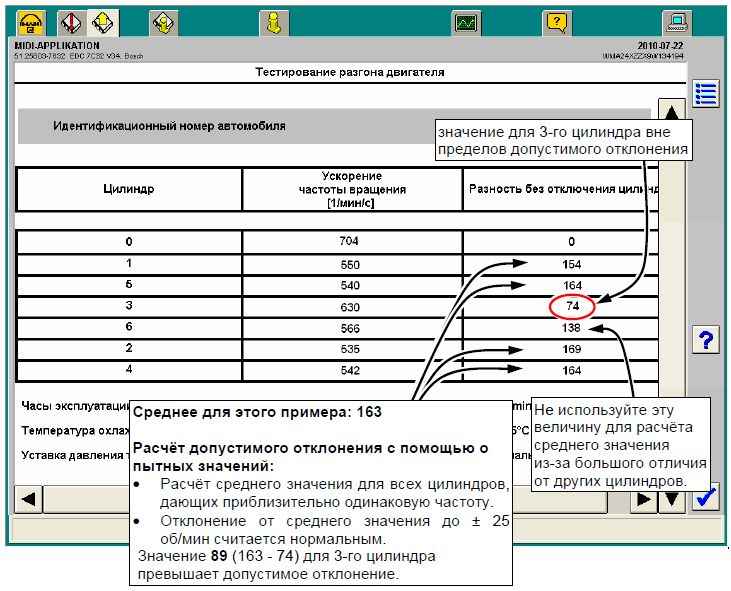Click cylinder number 3 in the Цилиндр column
731x591 pixels.
[x=129, y=306]
